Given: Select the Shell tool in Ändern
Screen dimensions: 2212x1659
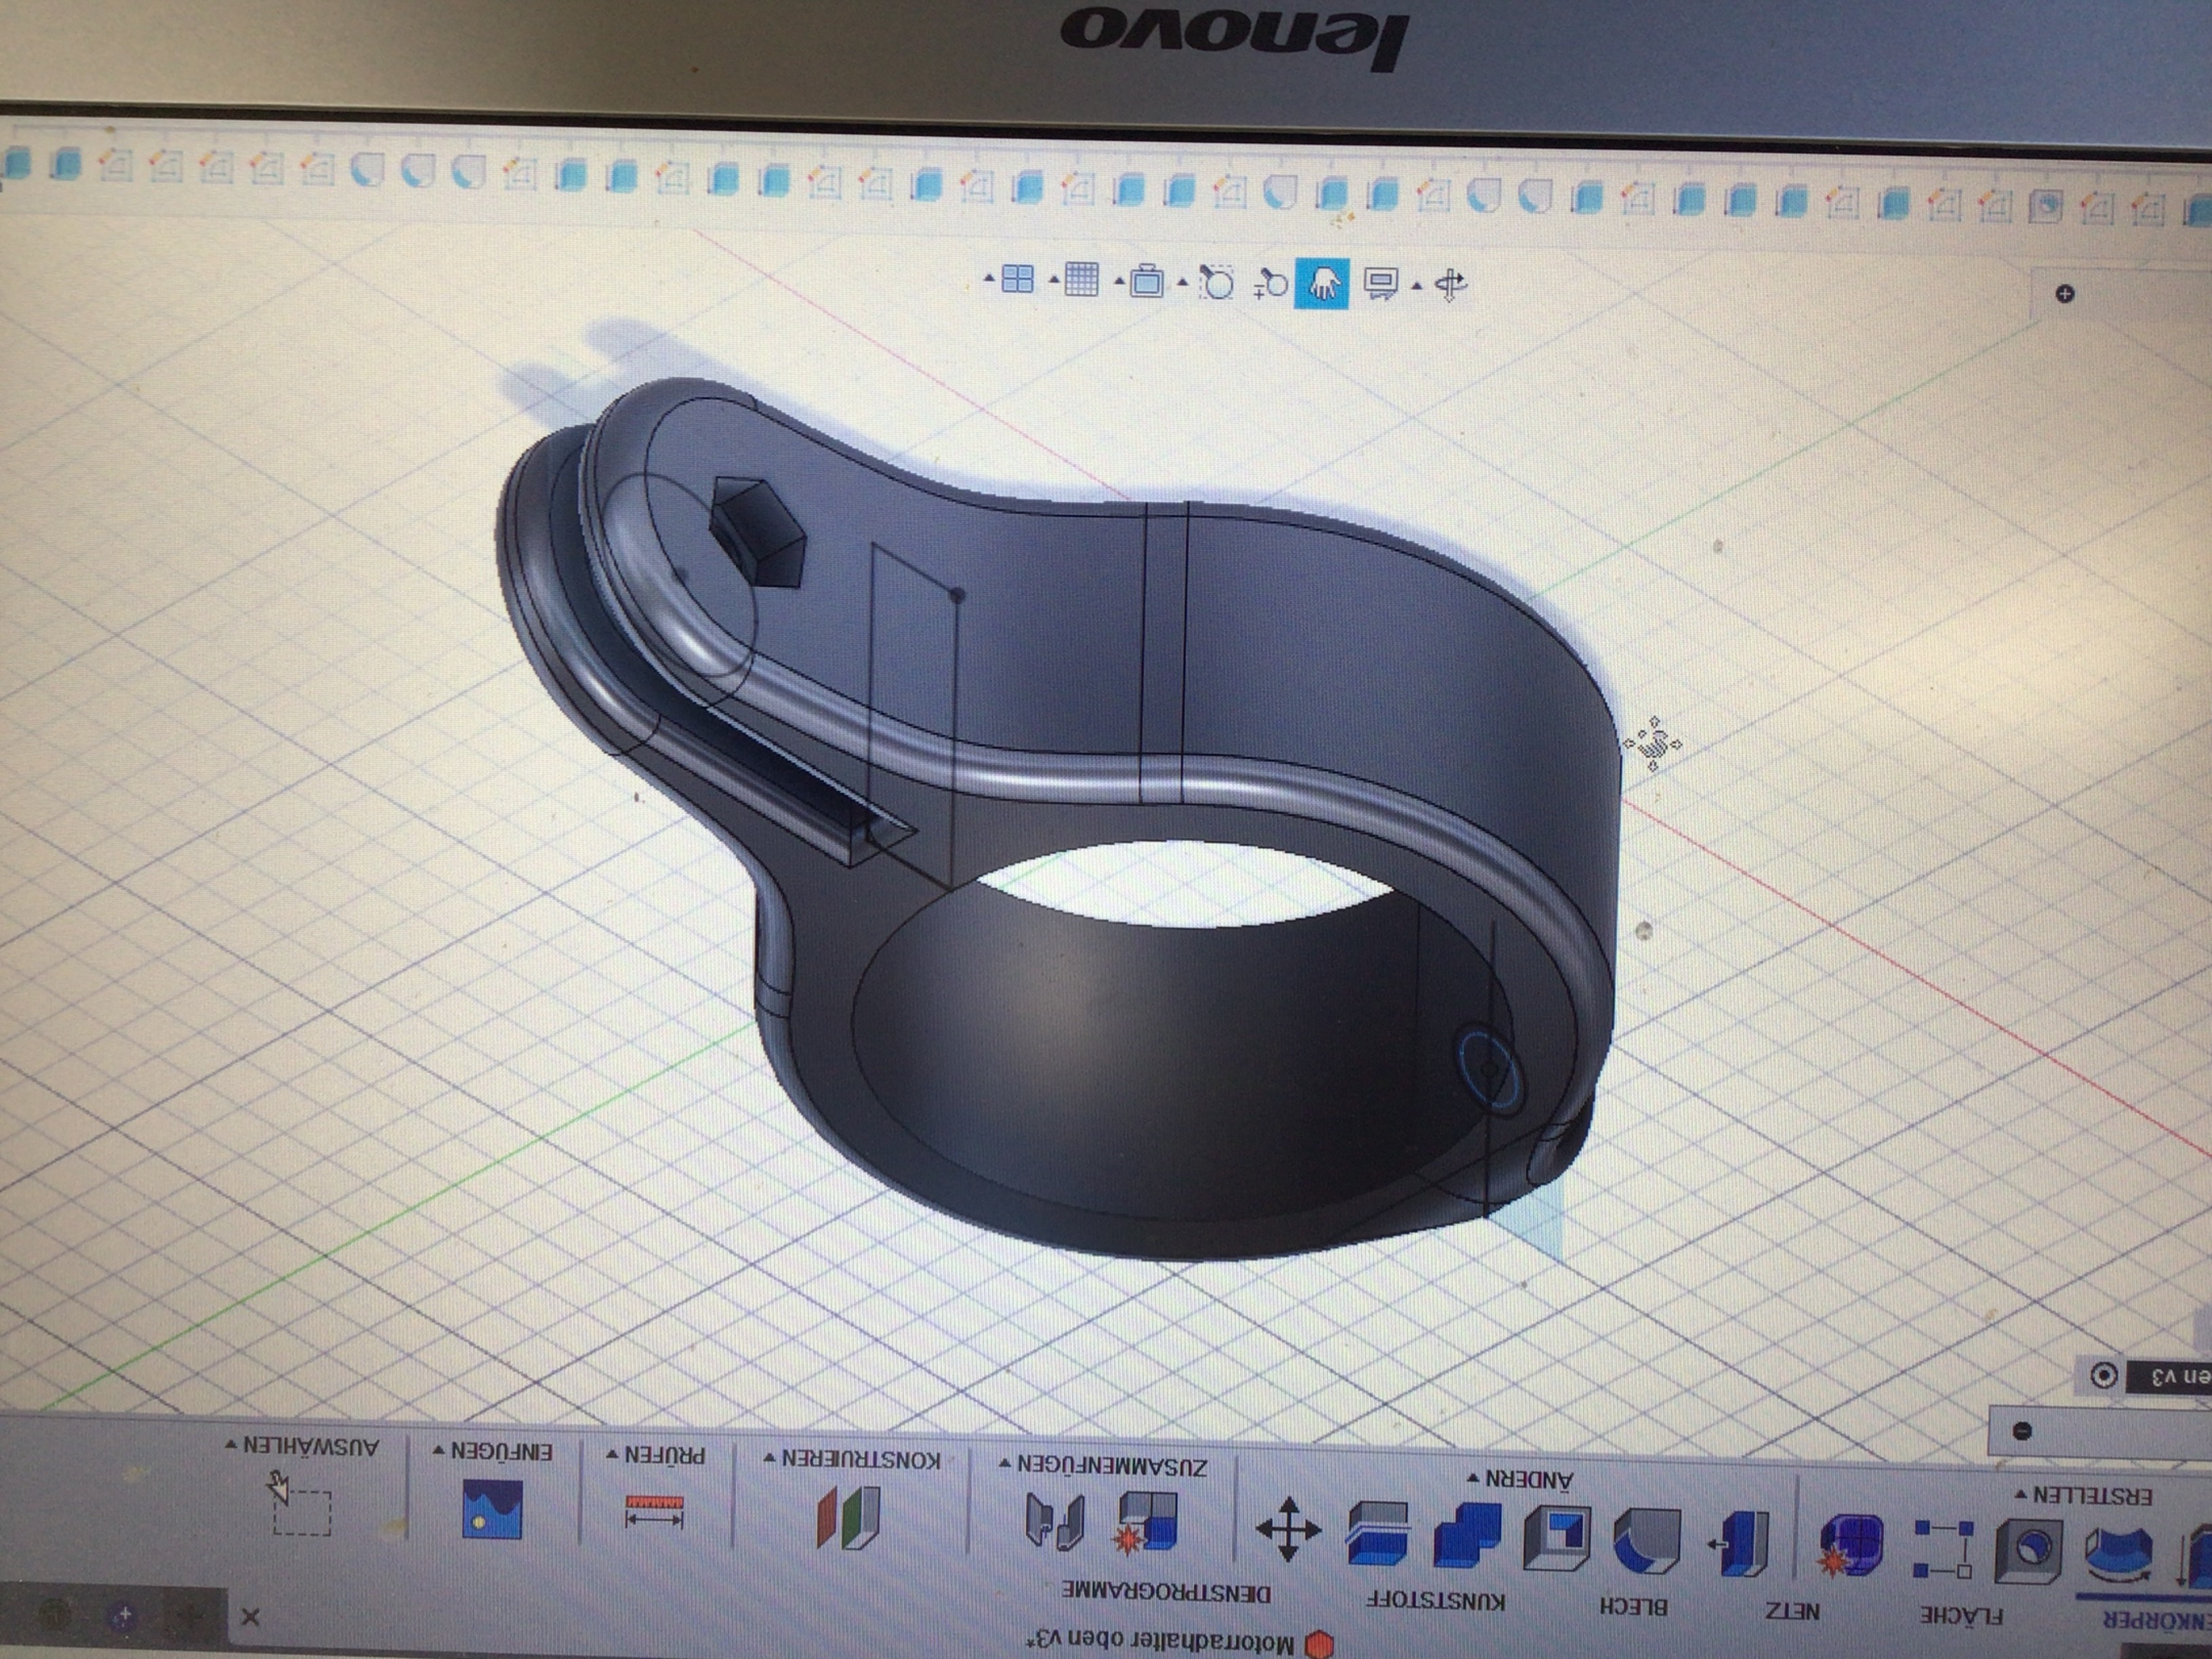Looking at the screenshot, I should point(1557,1537).
